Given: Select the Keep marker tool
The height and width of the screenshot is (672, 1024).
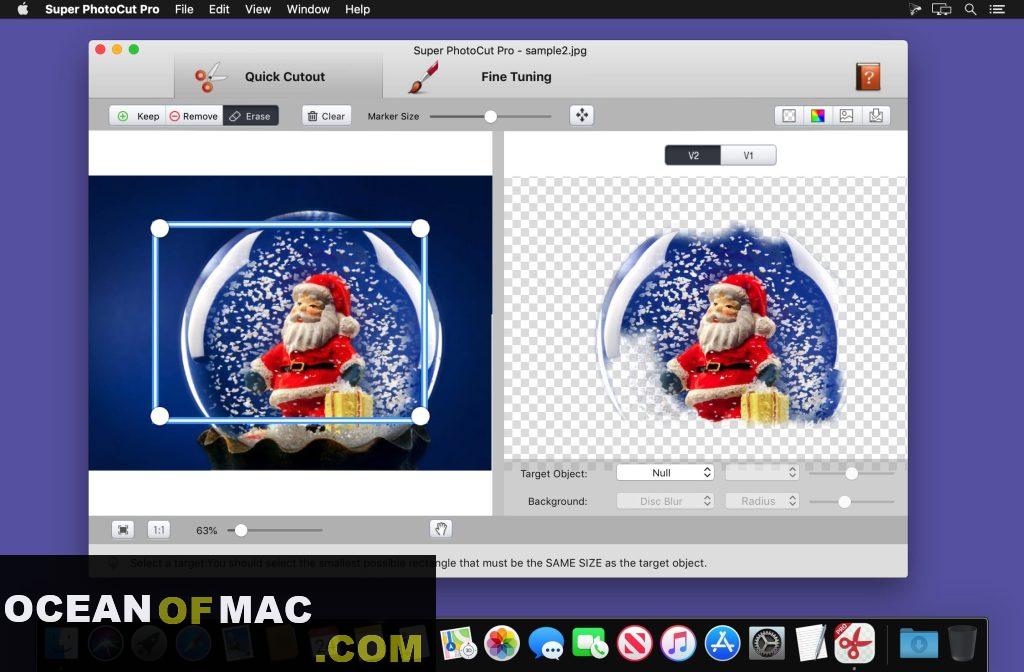Looking at the screenshot, I should pos(138,116).
